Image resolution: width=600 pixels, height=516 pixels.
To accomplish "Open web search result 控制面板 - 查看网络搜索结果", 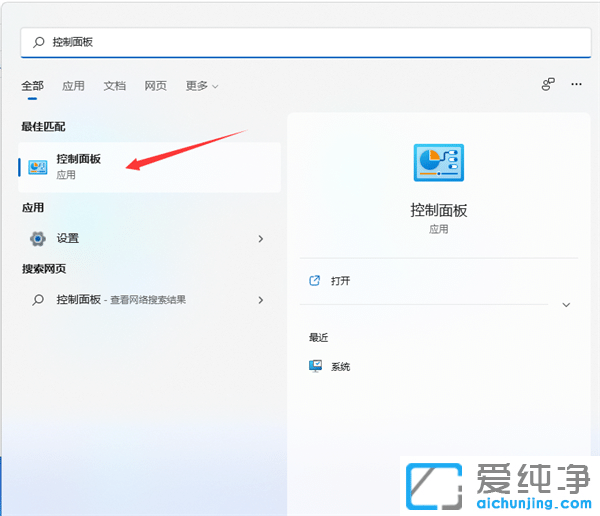I will (149, 300).
